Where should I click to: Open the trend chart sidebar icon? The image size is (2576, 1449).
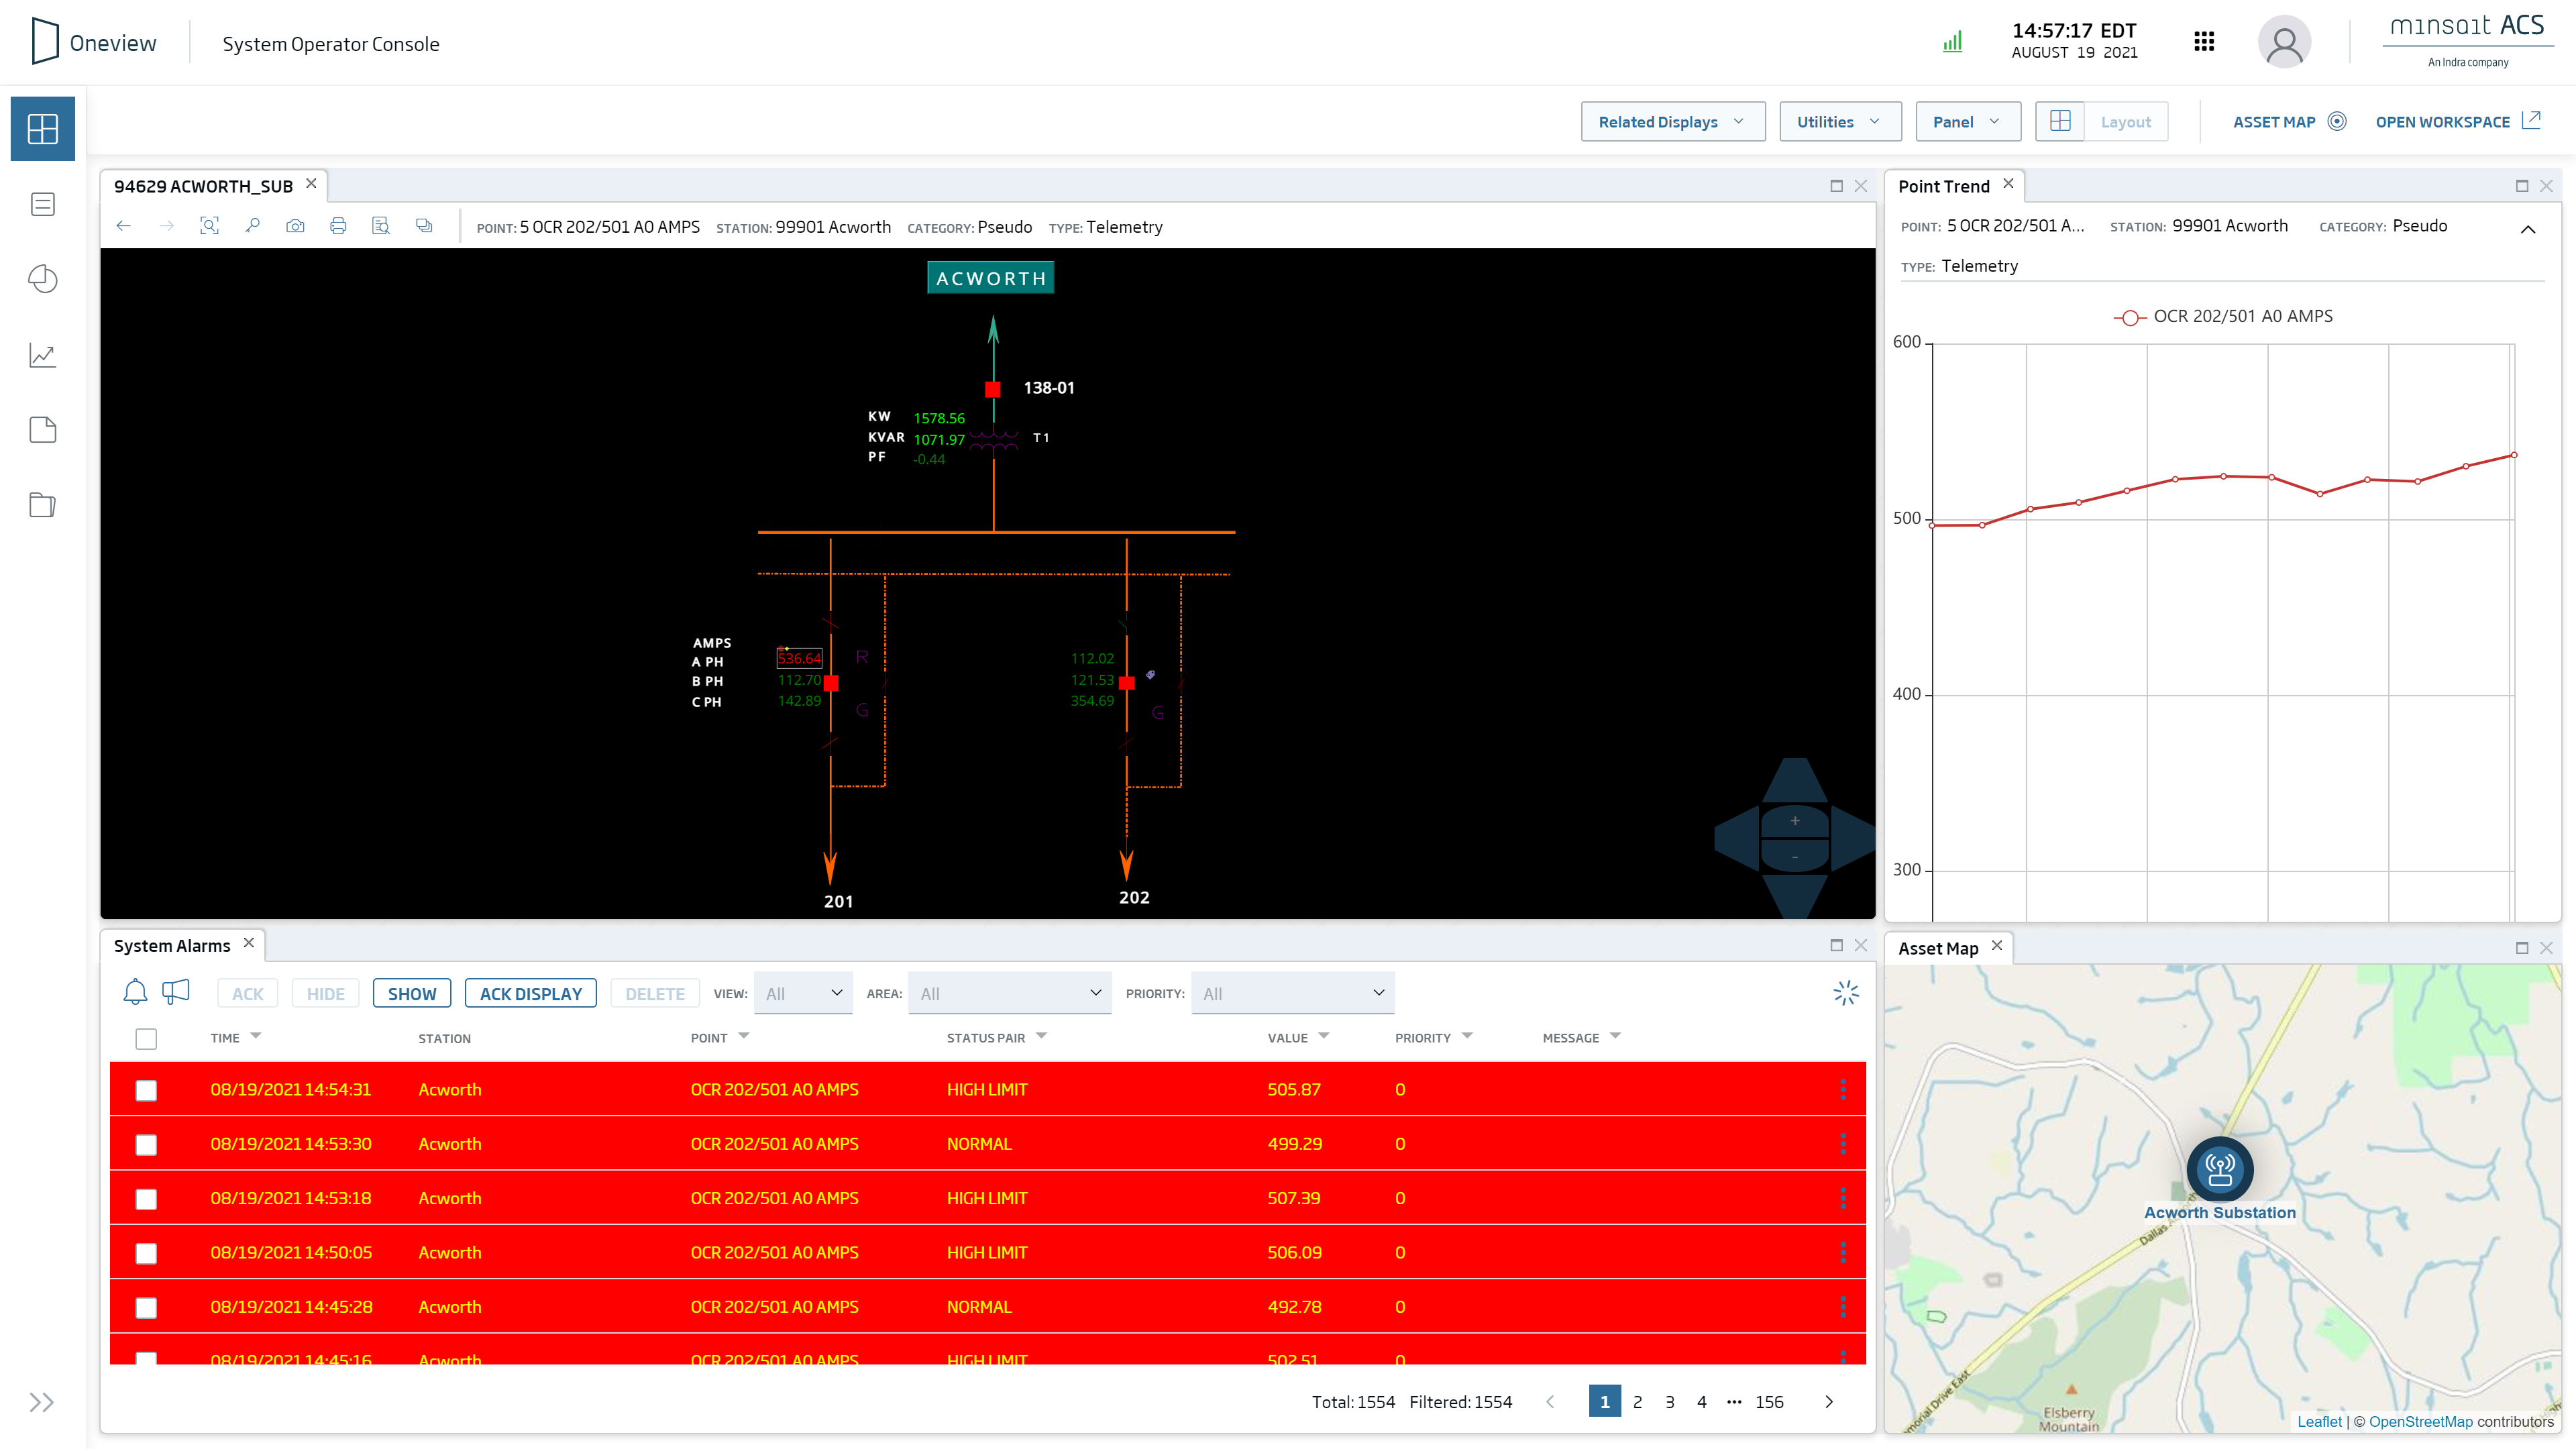click(x=42, y=355)
